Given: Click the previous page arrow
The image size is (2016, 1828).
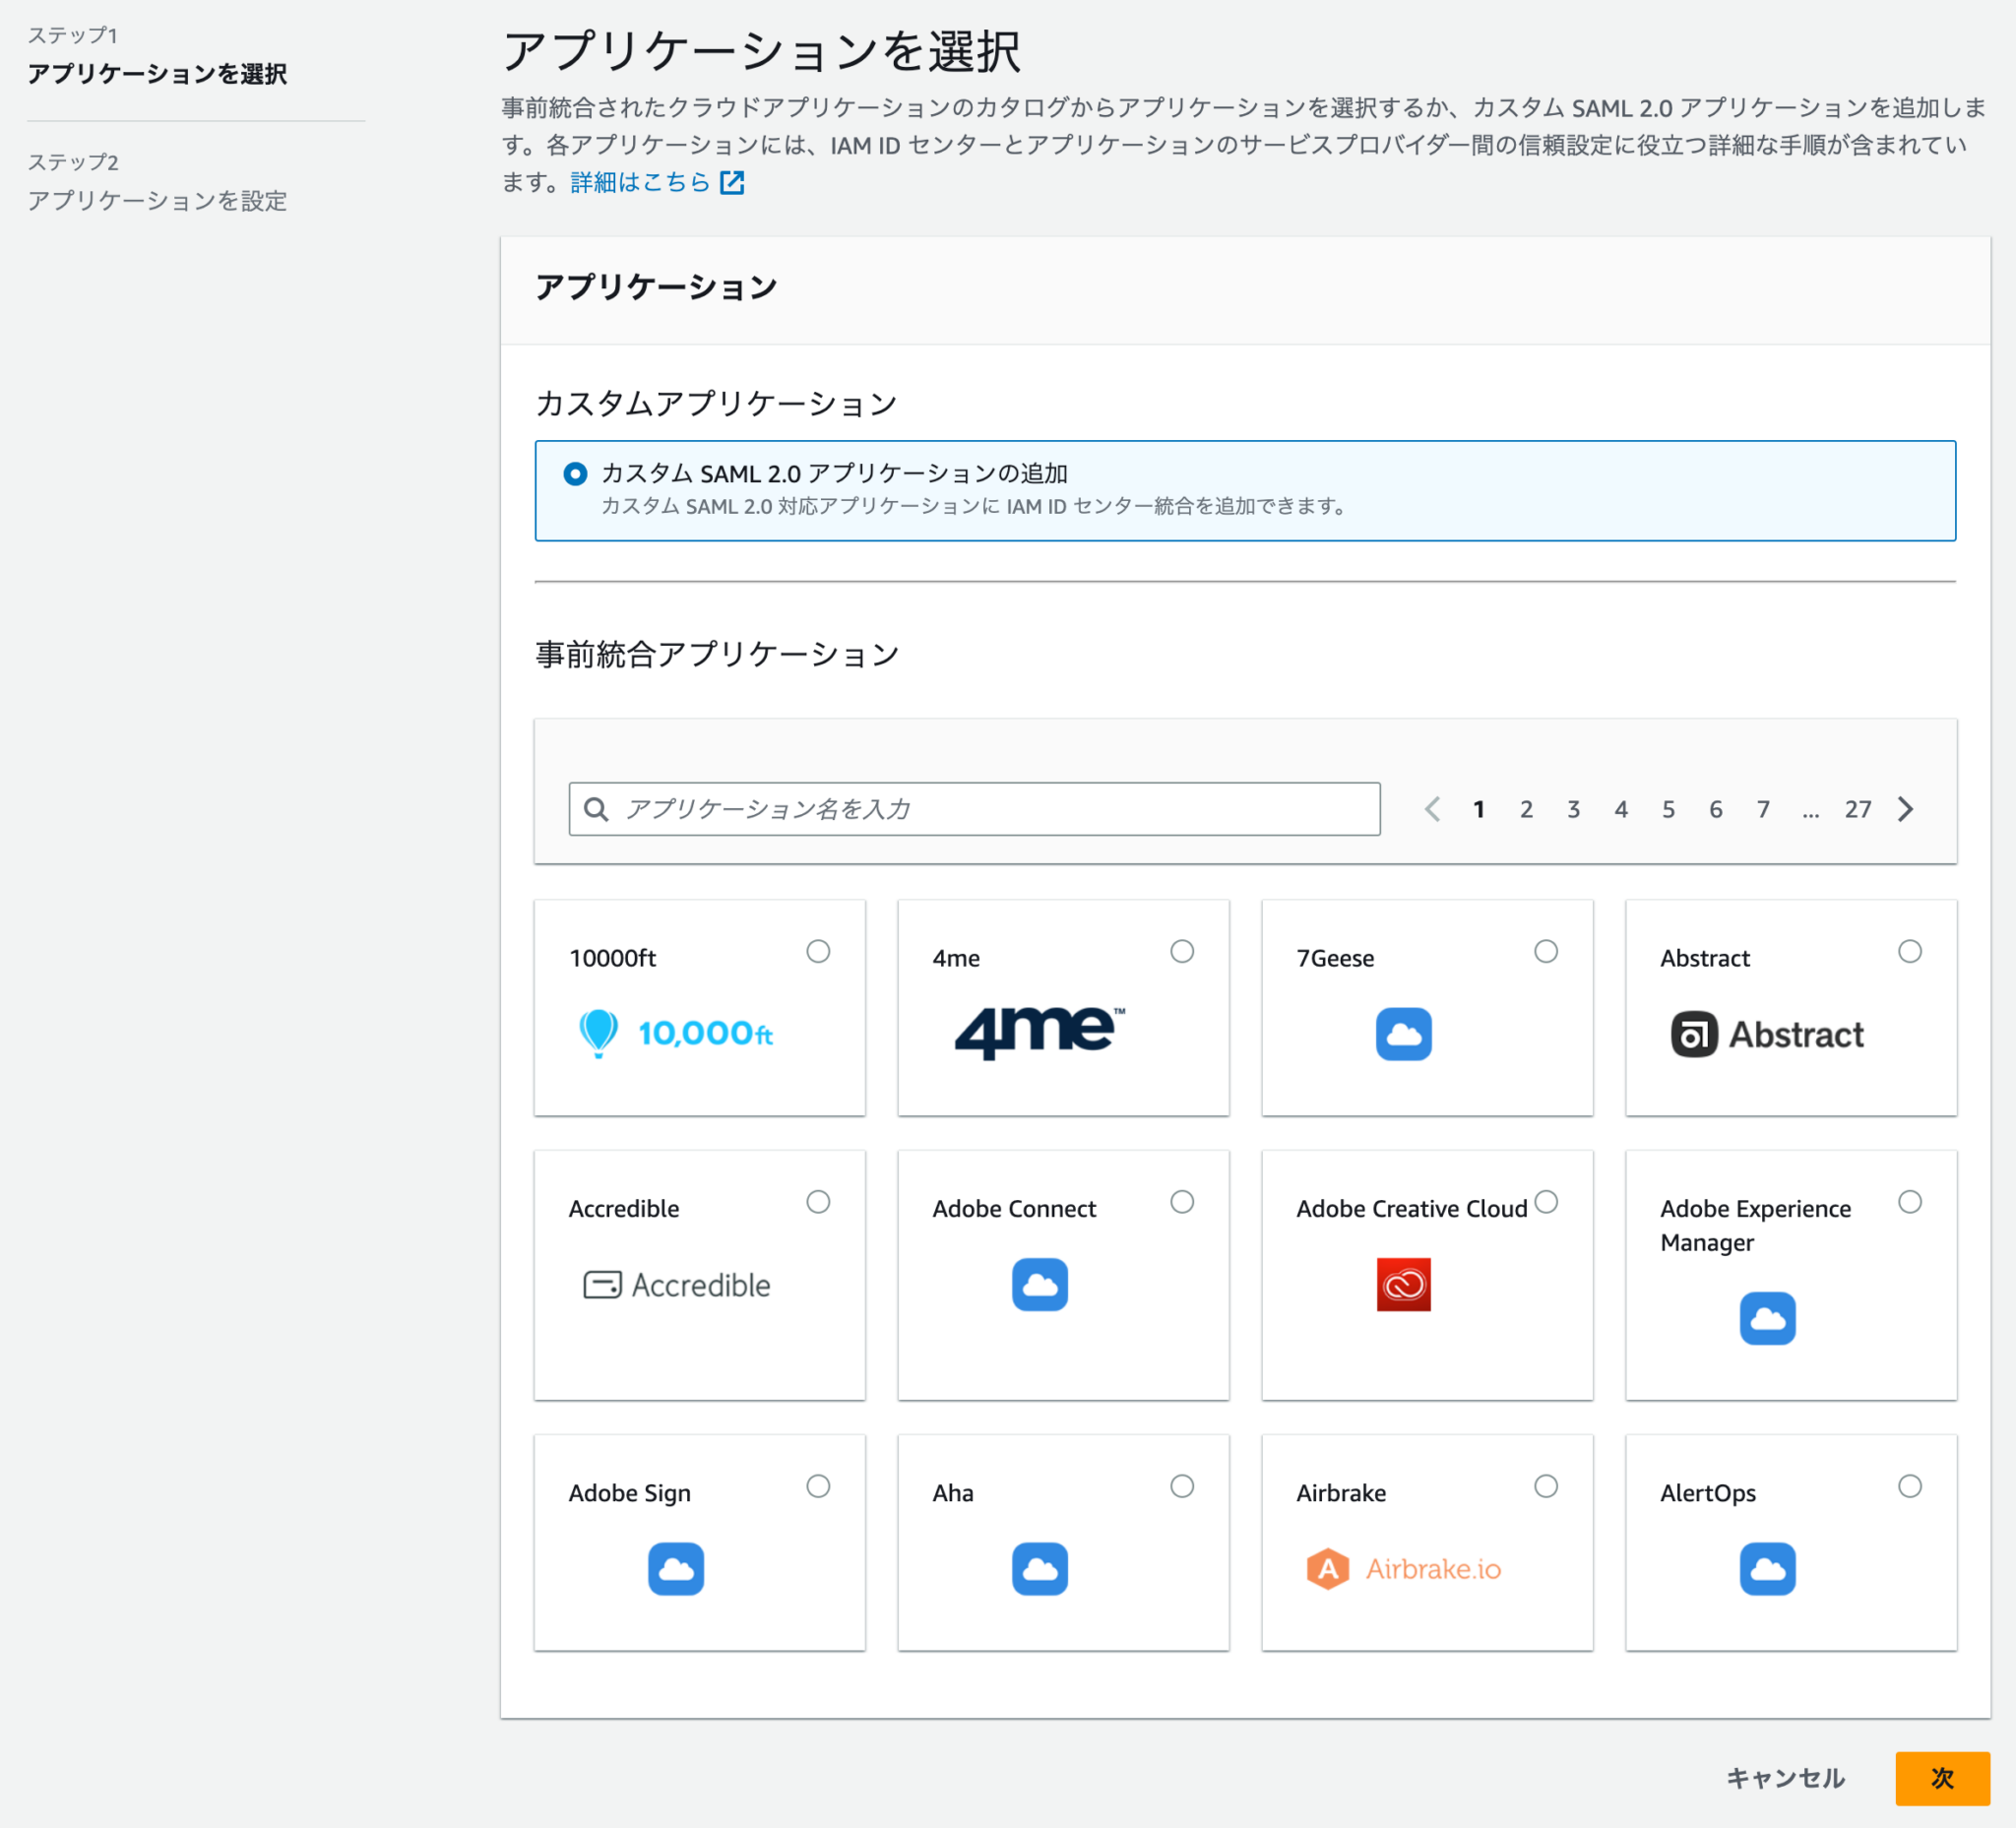Looking at the screenshot, I should pos(1433,809).
